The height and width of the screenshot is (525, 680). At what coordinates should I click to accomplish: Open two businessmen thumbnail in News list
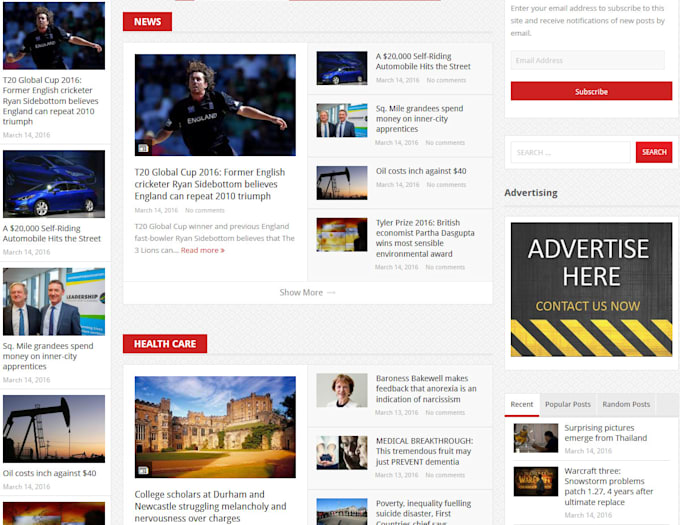pyautogui.click(x=342, y=120)
